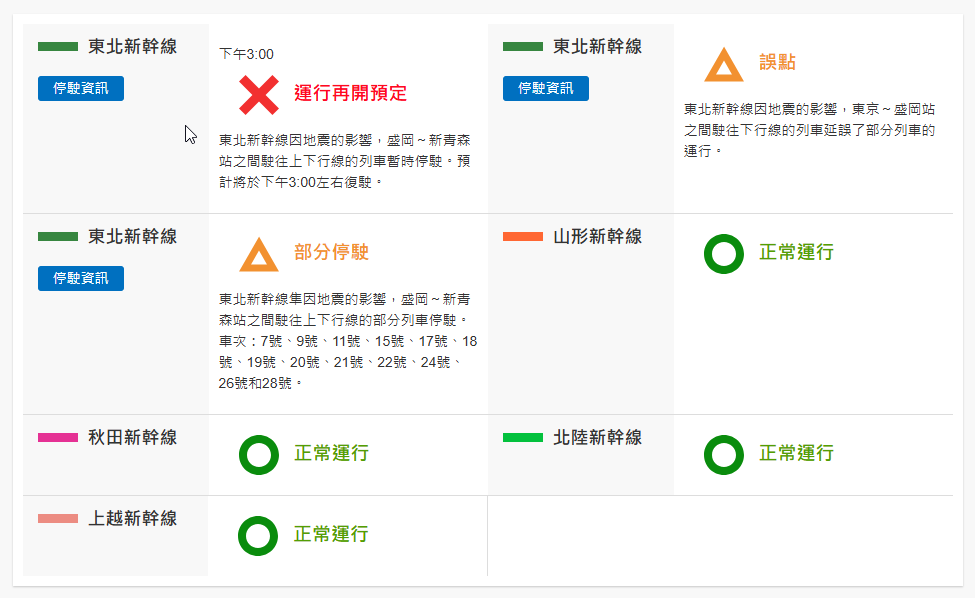Click the green circle status icon for 上越新幹線
The image size is (975, 598).
point(258,535)
